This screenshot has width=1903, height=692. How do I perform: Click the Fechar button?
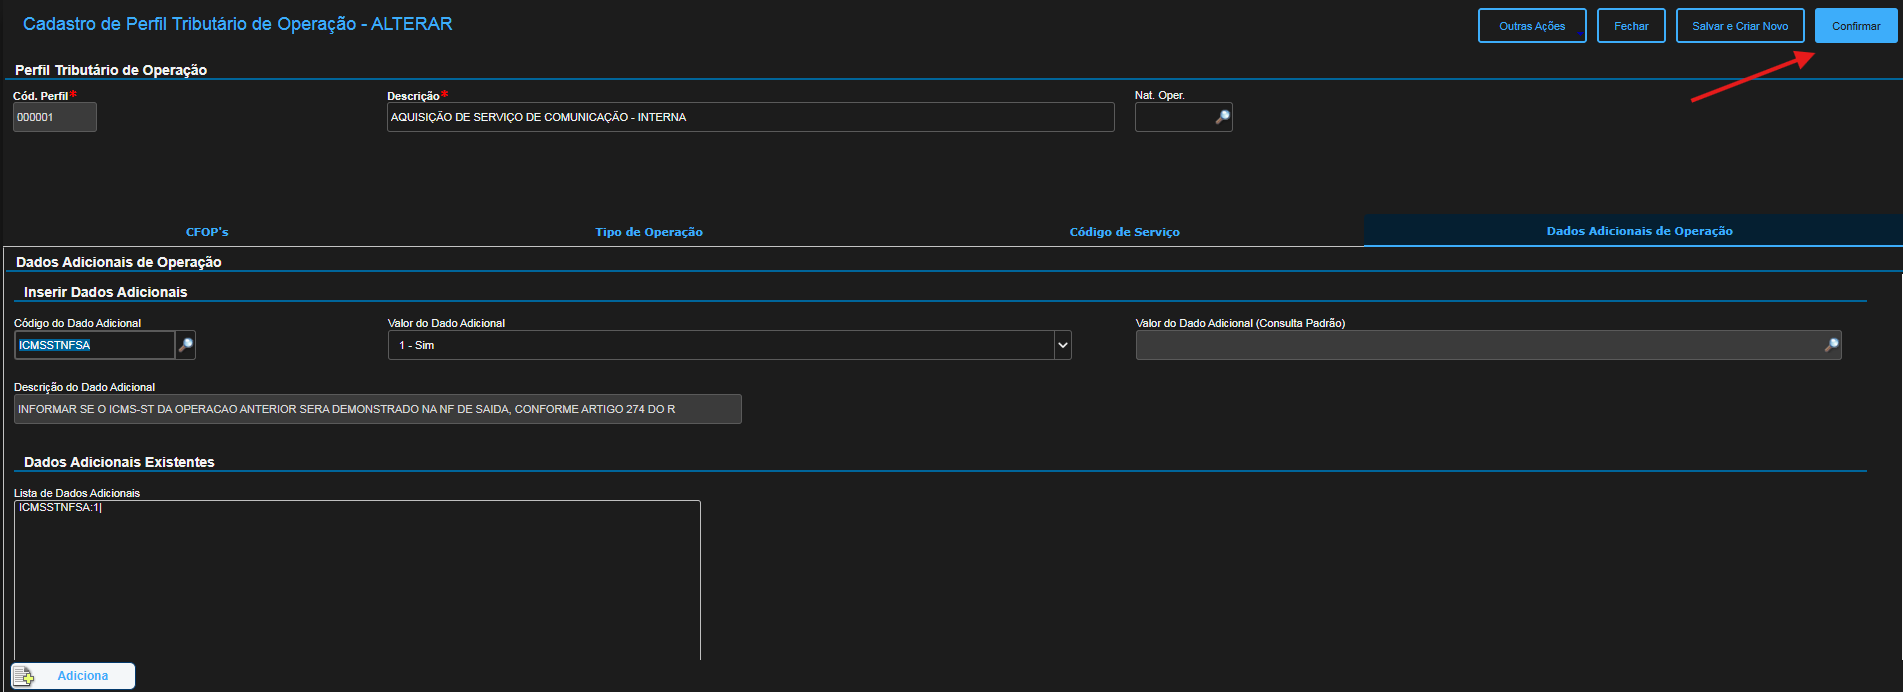coord(1630,26)
